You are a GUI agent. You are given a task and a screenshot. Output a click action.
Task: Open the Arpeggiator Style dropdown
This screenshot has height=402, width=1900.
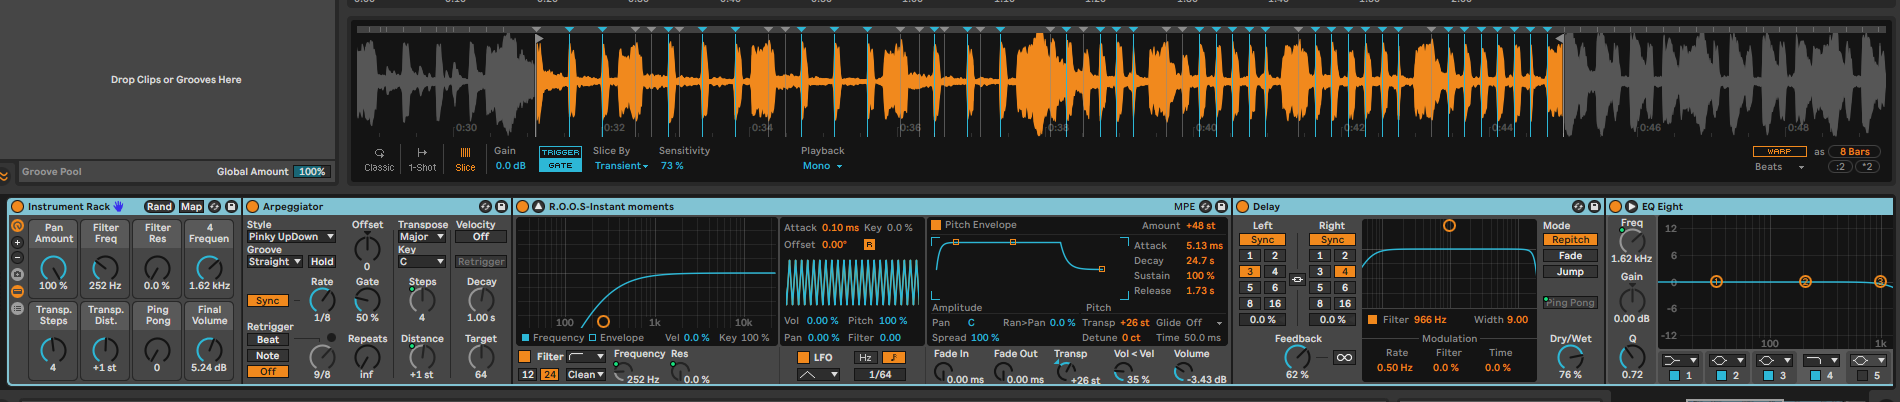(x=291, y=237)
